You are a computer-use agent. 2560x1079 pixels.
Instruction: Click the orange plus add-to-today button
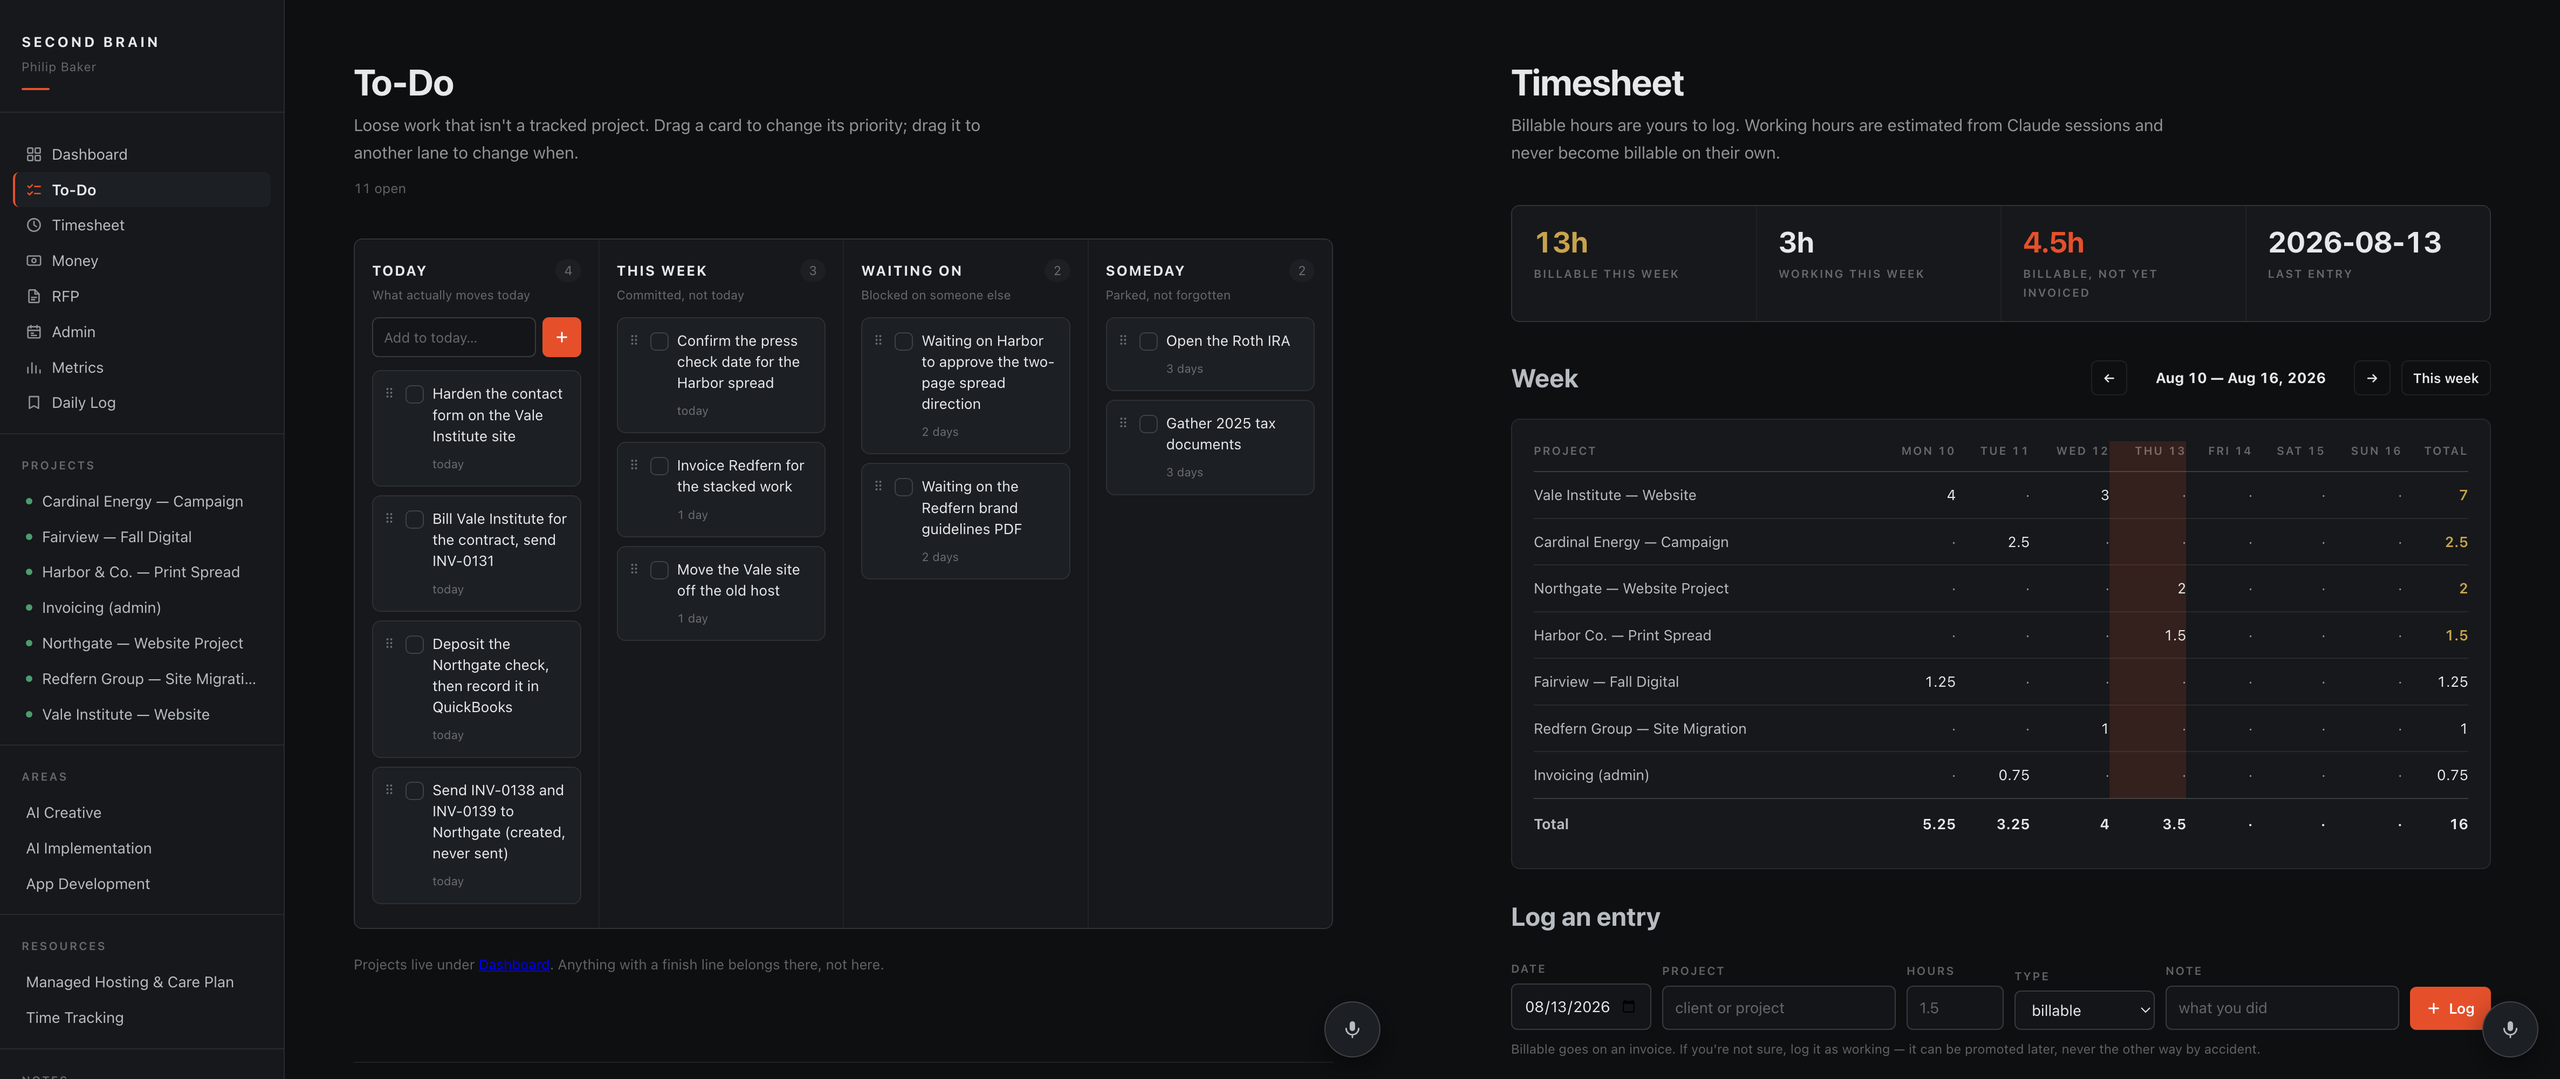point(561,338)
